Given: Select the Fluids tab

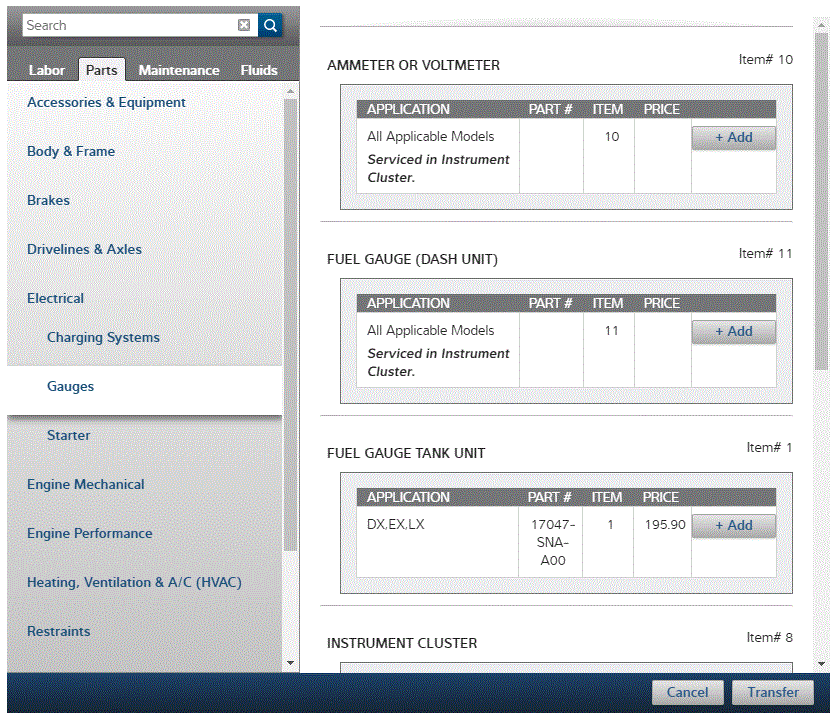Looking at the screenshot, I should click(x=259, y=70).
